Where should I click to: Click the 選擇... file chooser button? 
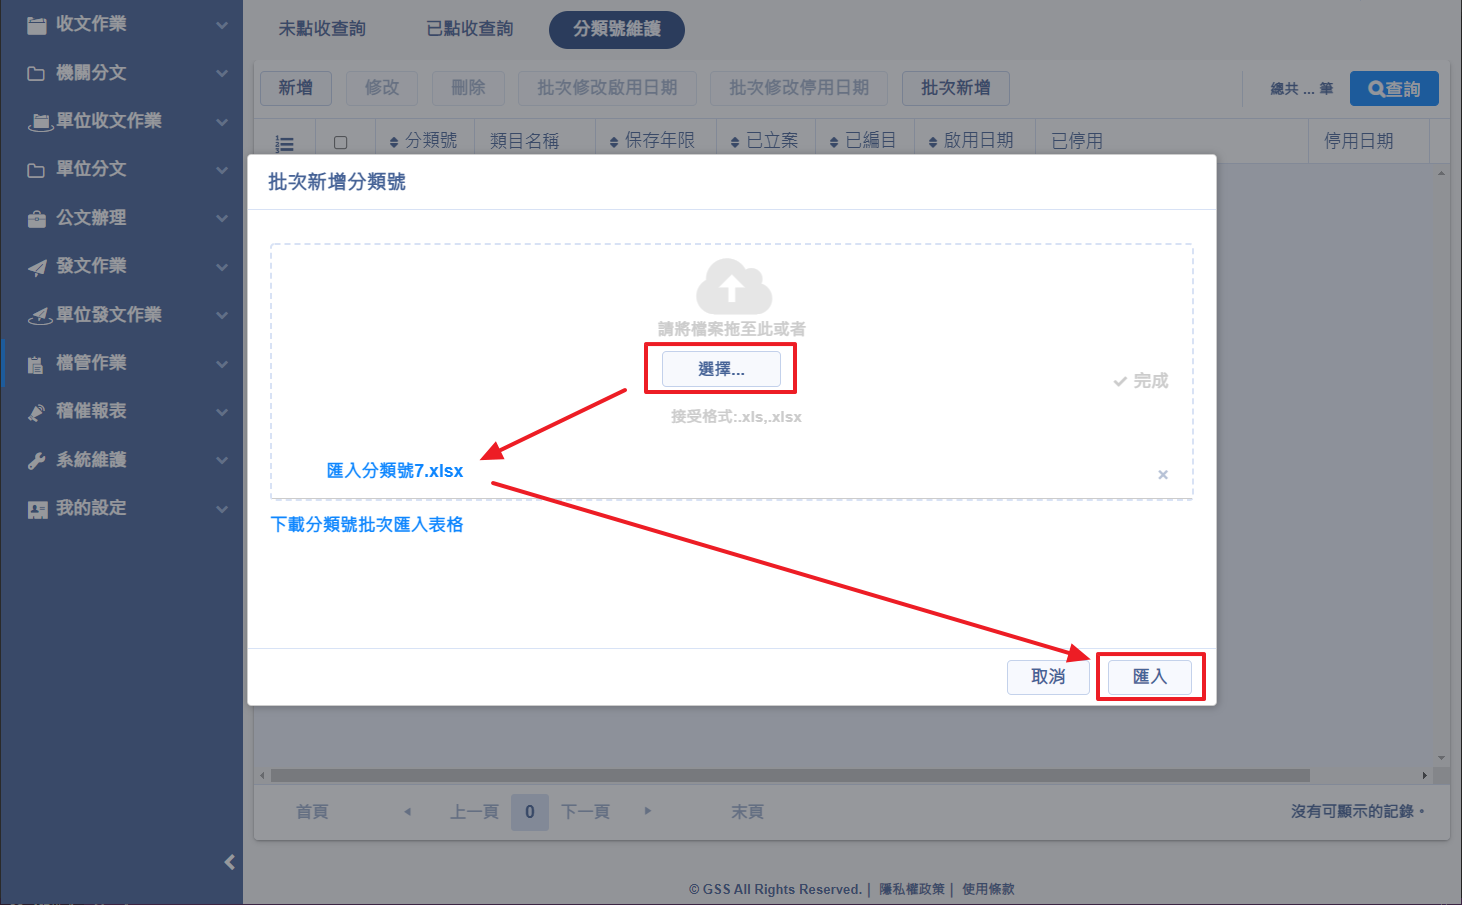721,369
